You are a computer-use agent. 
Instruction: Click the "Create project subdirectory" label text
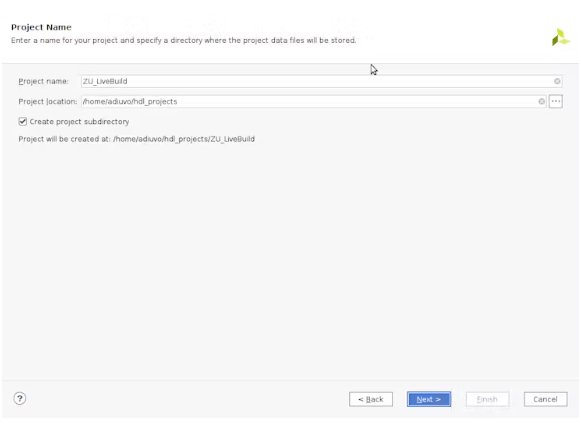(79, 122)
